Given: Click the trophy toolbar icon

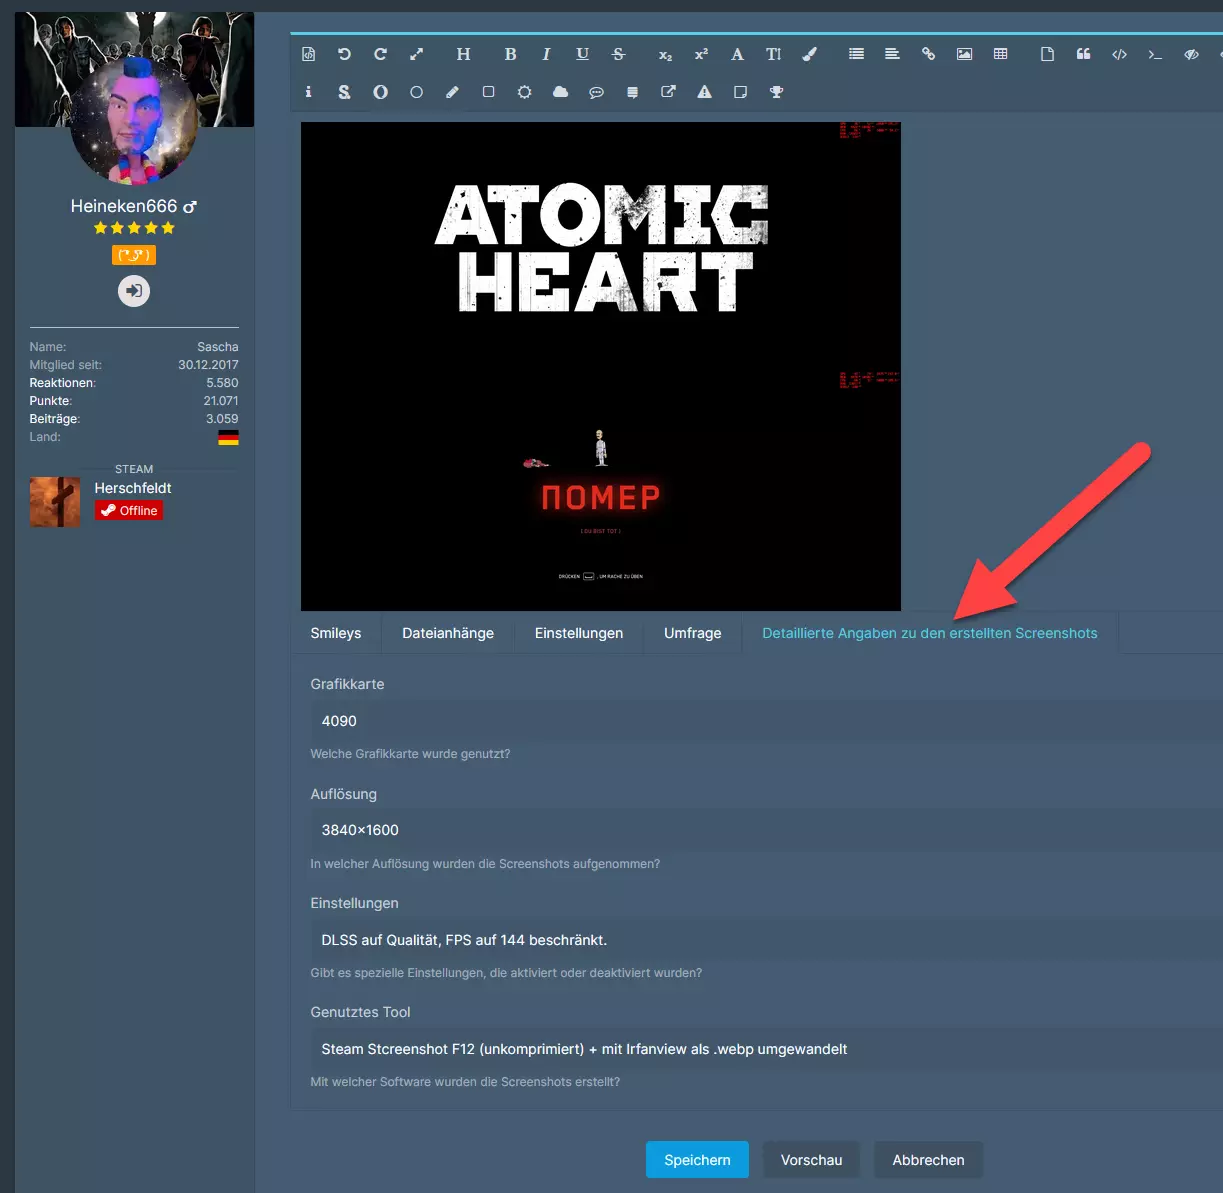Looking at the screenshot, I should [776, 92].
